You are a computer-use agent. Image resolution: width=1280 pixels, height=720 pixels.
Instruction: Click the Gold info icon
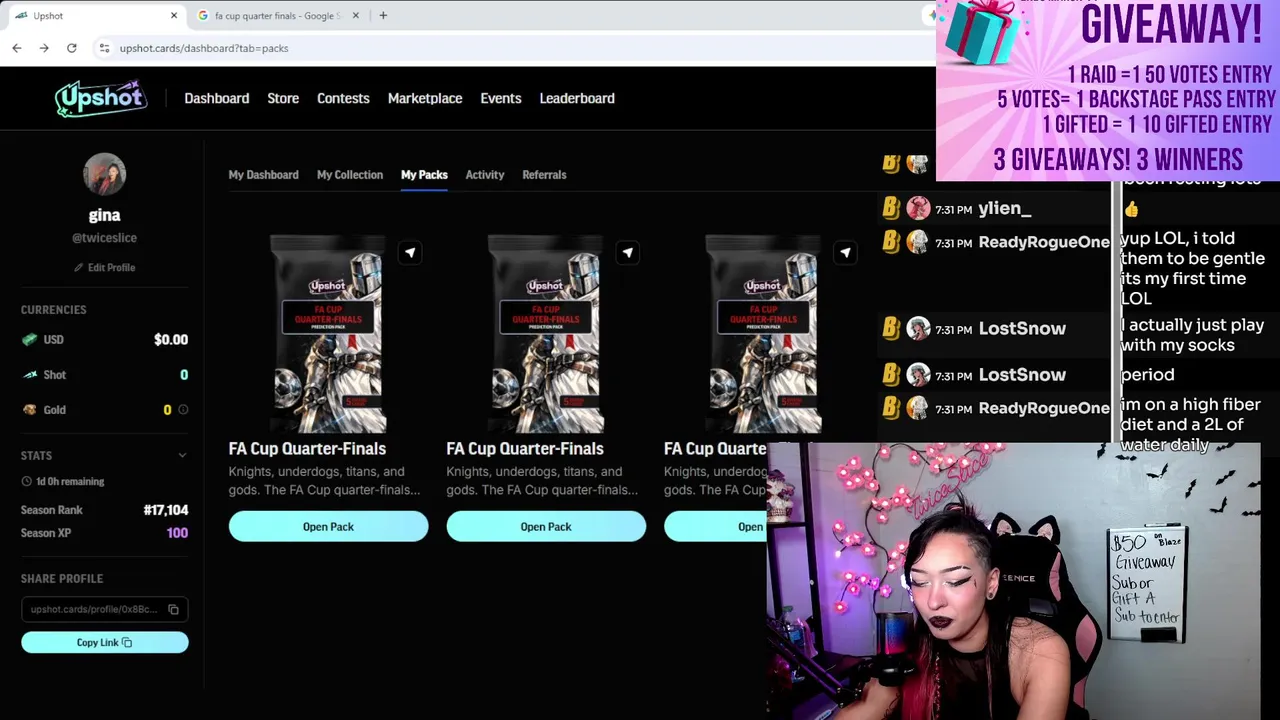183,409
